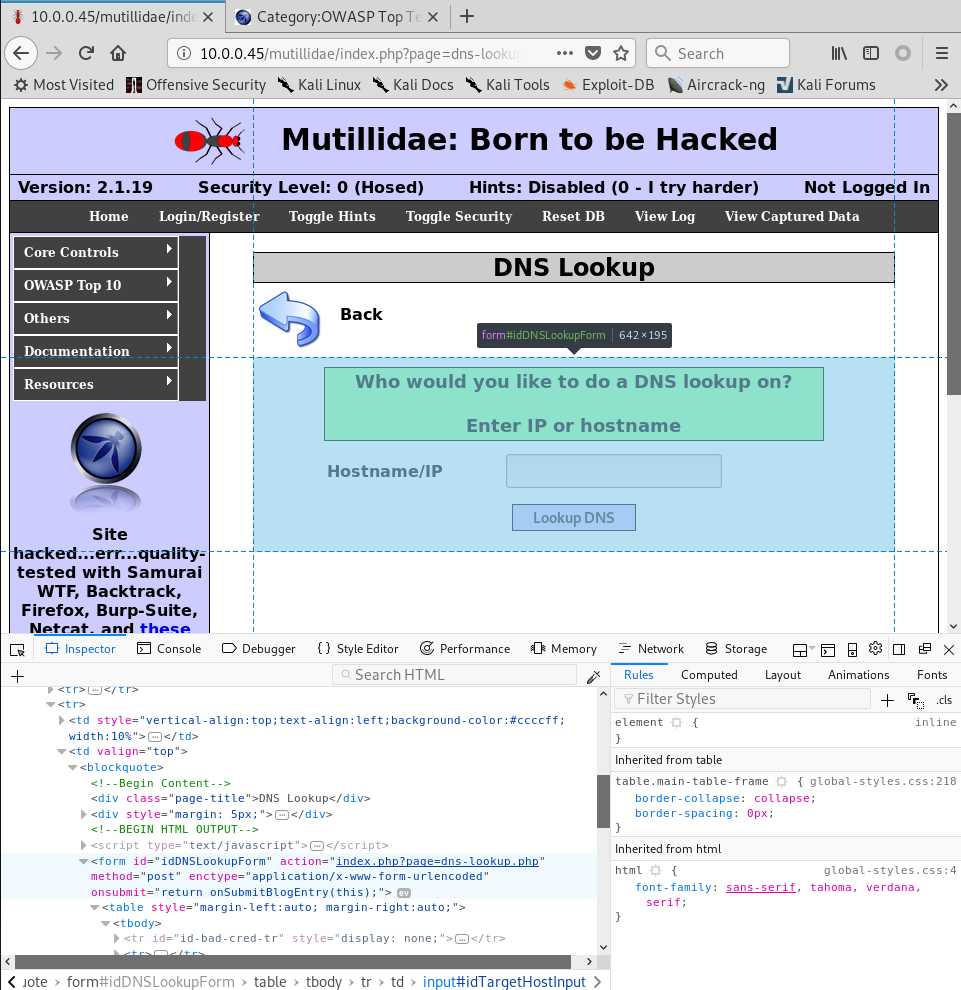Open a new browser tab

(467, 16)
